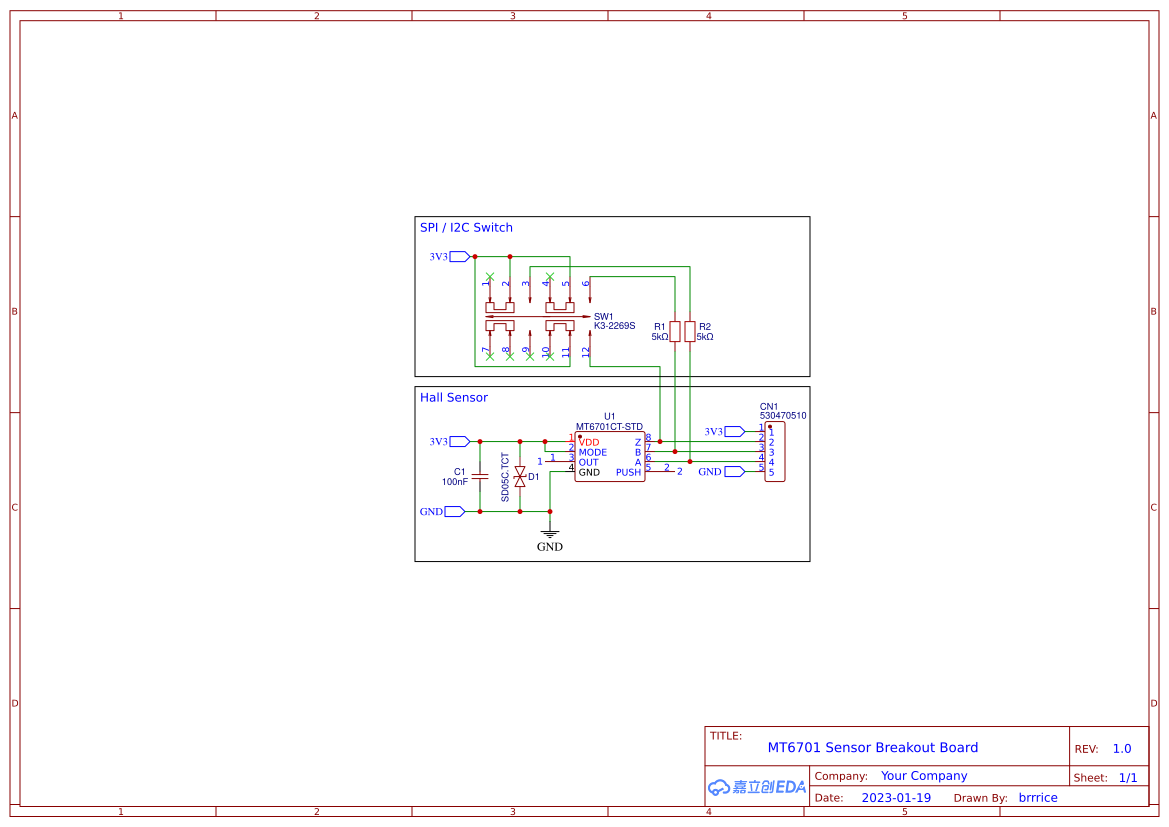Click the Drawn By name brrrice
The width and height of the screenshot is (1169, 827).
pos(1037,797)
